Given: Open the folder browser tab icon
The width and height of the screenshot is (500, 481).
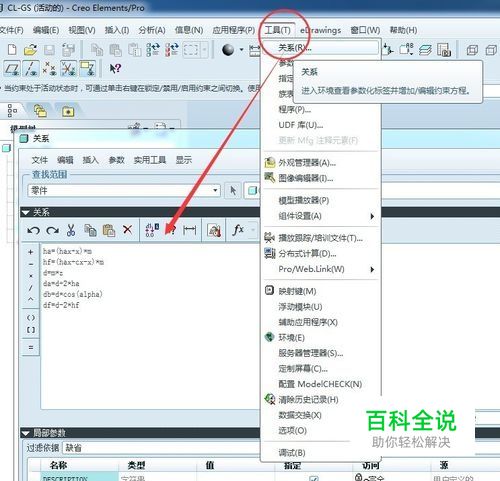Looking at the screenshot, I should coord(40,111).
